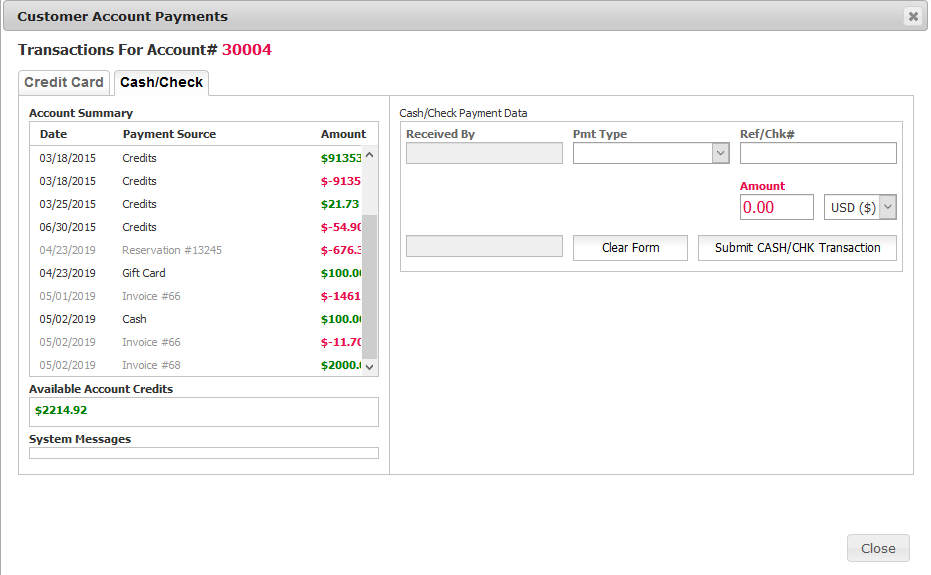Click the Available Account Credits box

pyautogui.click(x=203, y=411)
